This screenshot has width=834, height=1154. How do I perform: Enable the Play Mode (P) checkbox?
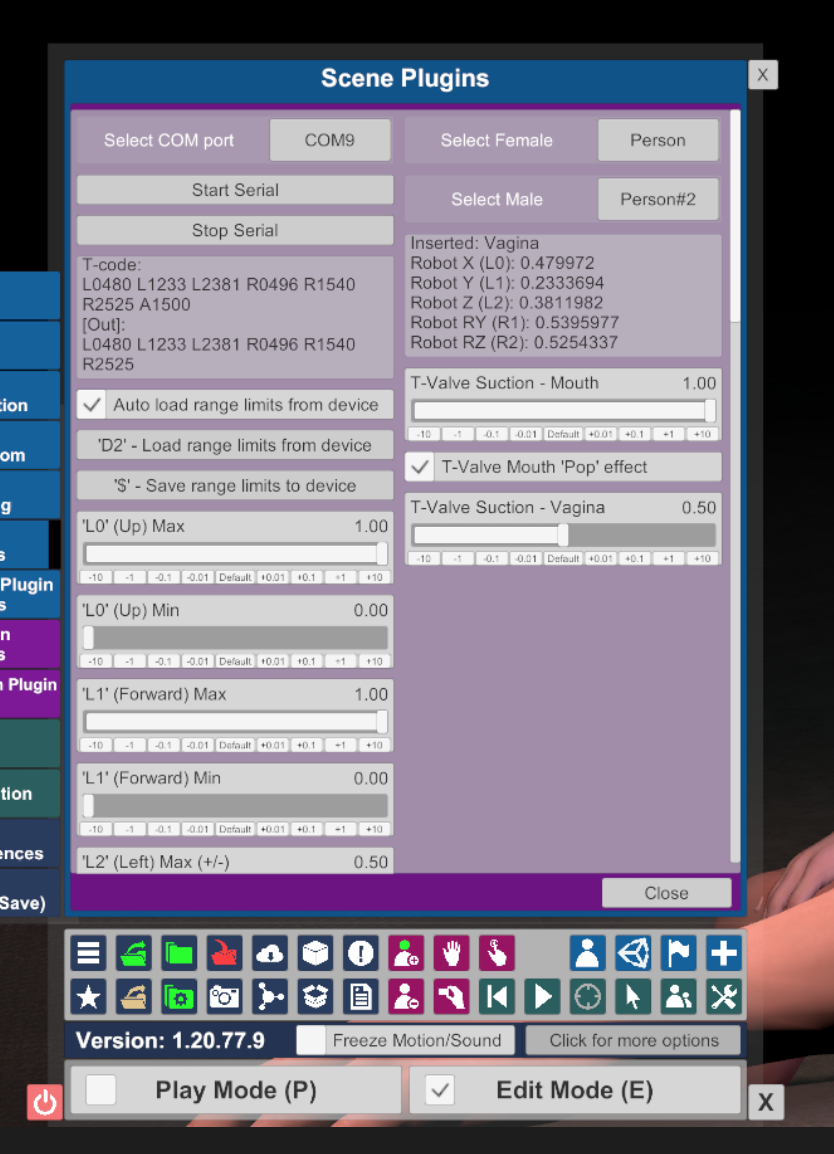(x=101, y=1090)
